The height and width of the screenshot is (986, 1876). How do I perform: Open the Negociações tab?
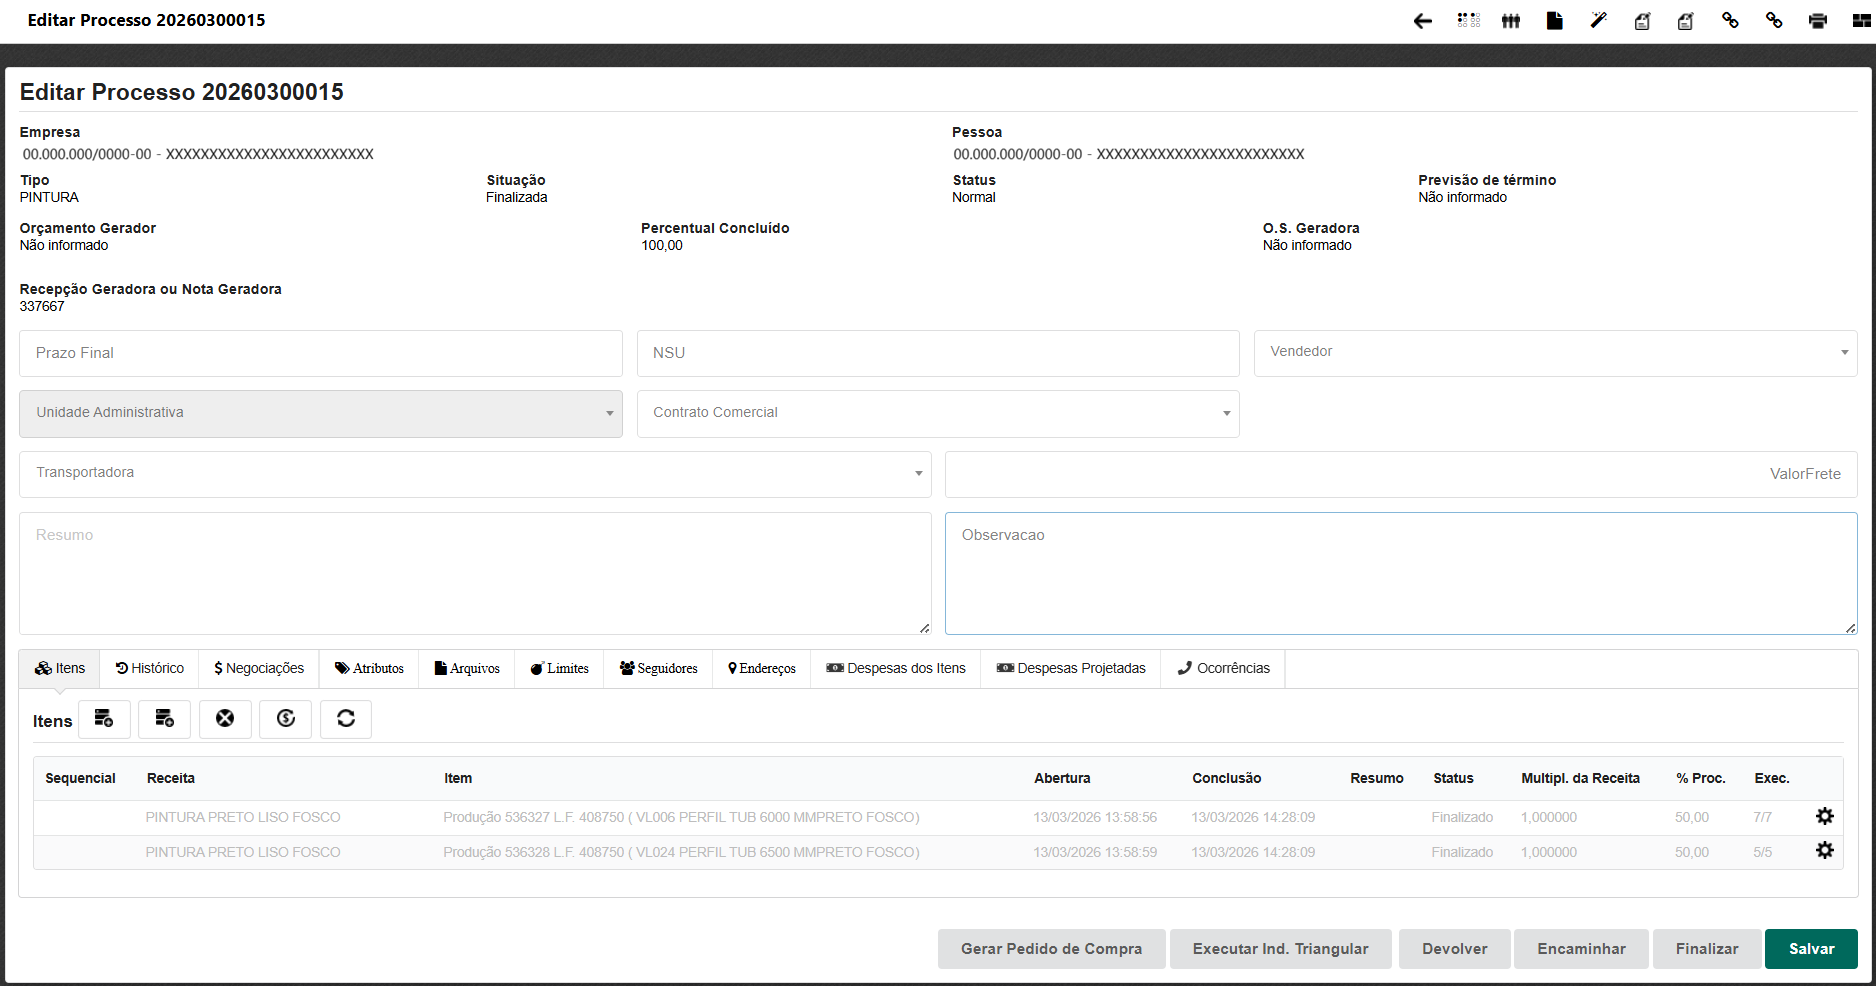tap(259, 668)
